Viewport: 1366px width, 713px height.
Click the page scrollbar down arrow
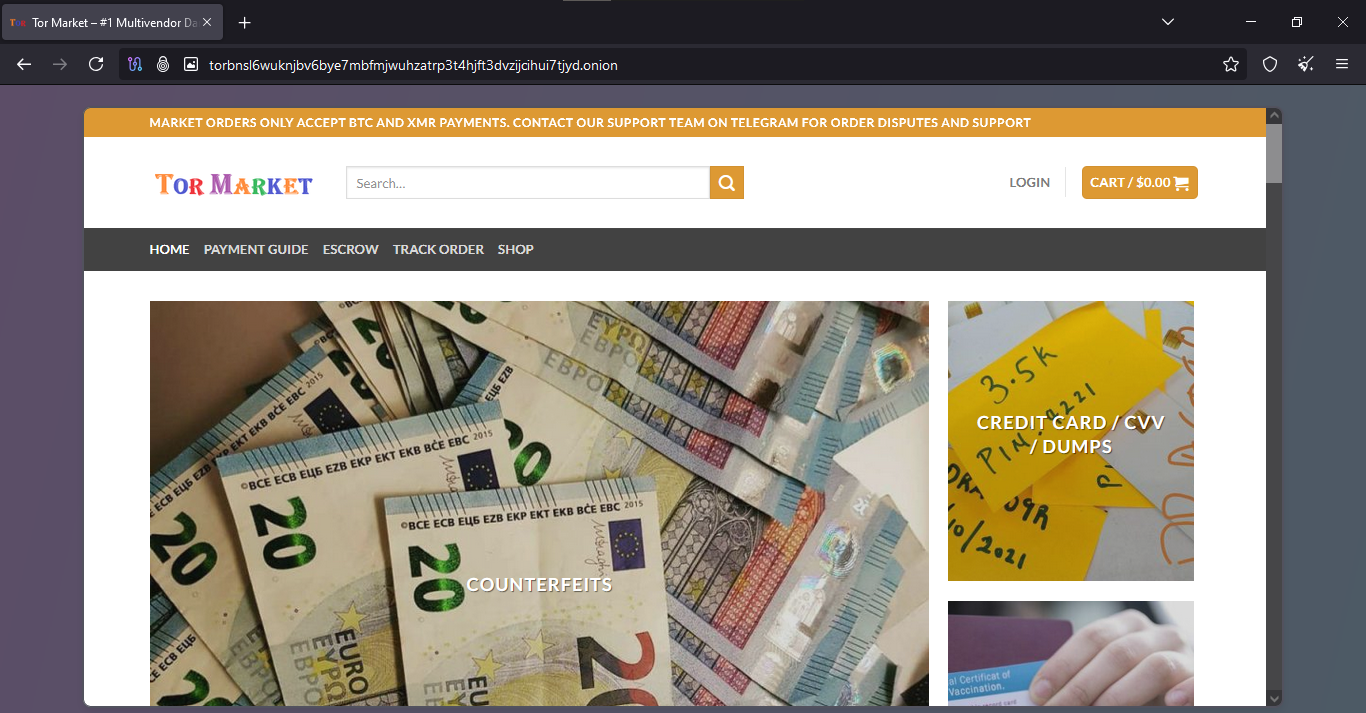(1274, 698)
